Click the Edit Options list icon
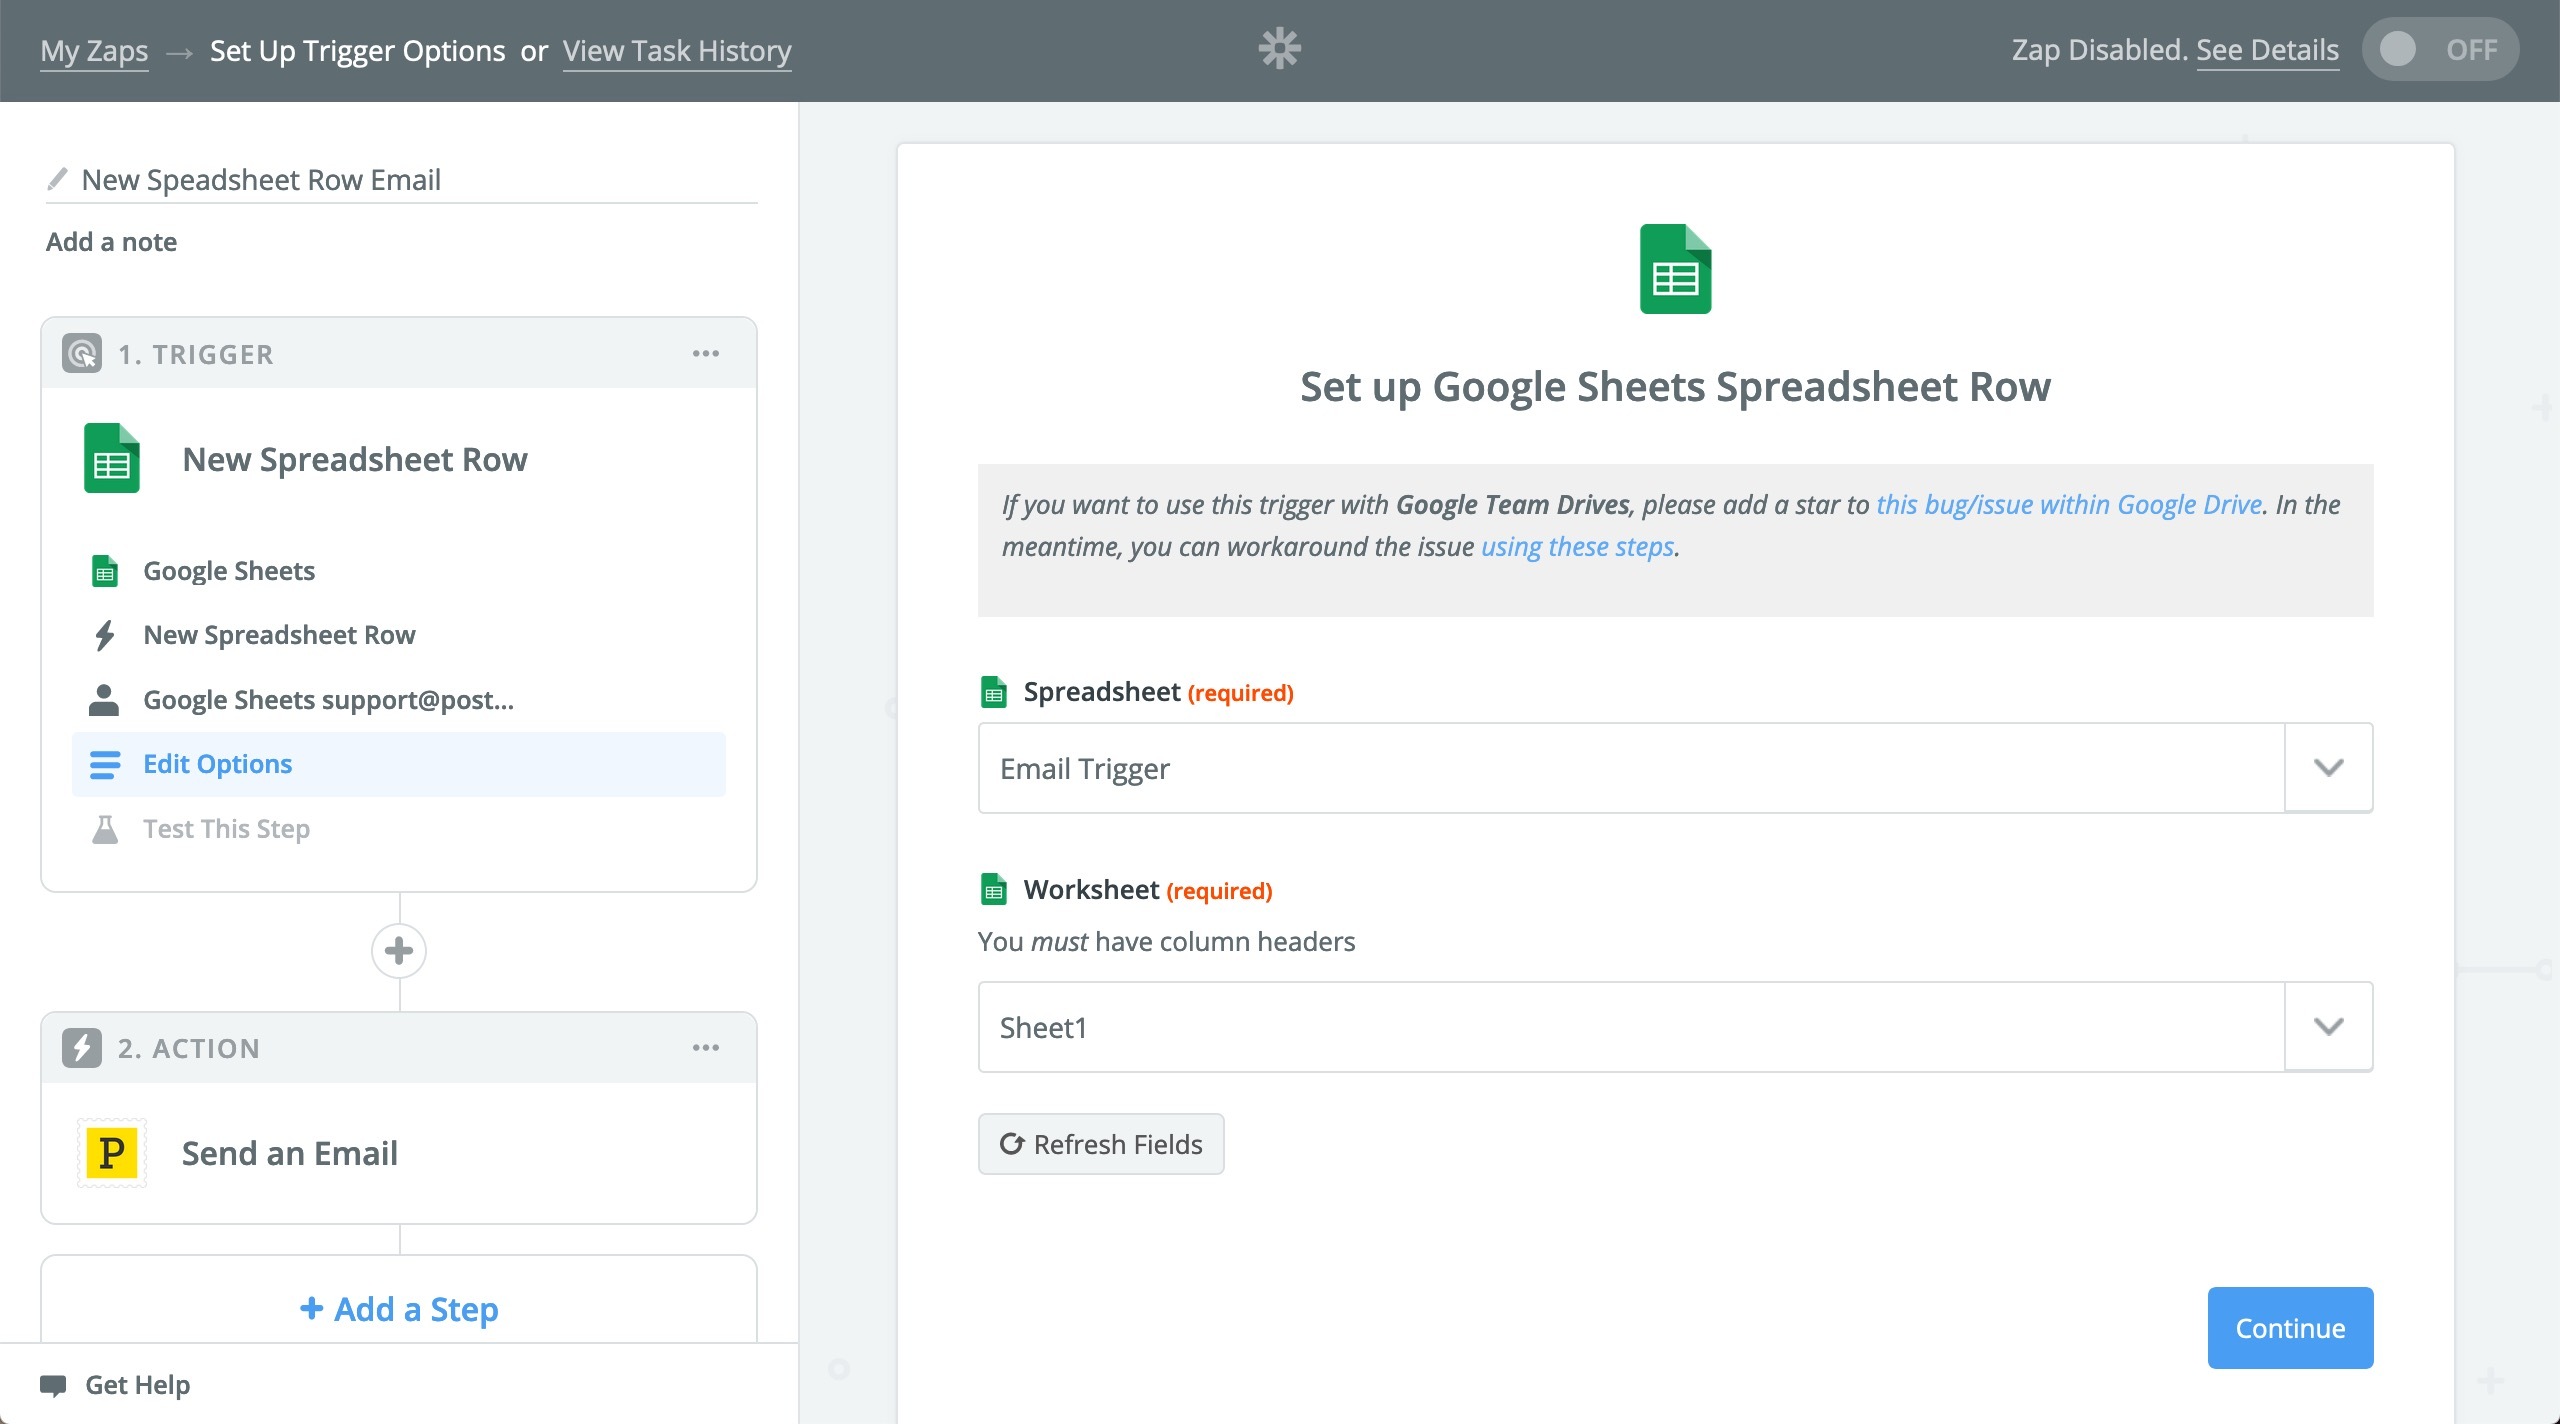Screen dimensions: 2560x1424 (x=105, y=764)
